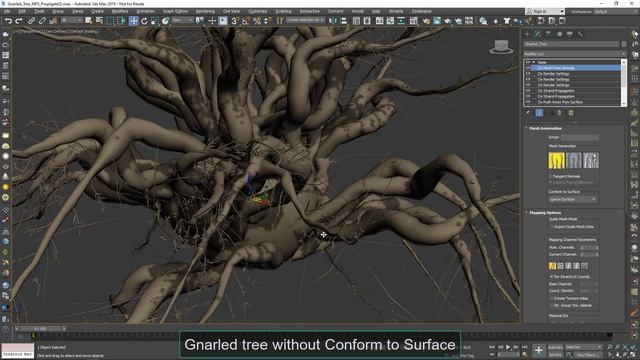640x360 pixels.
Task: Open the Customize menu
Action: click(258, 11)
